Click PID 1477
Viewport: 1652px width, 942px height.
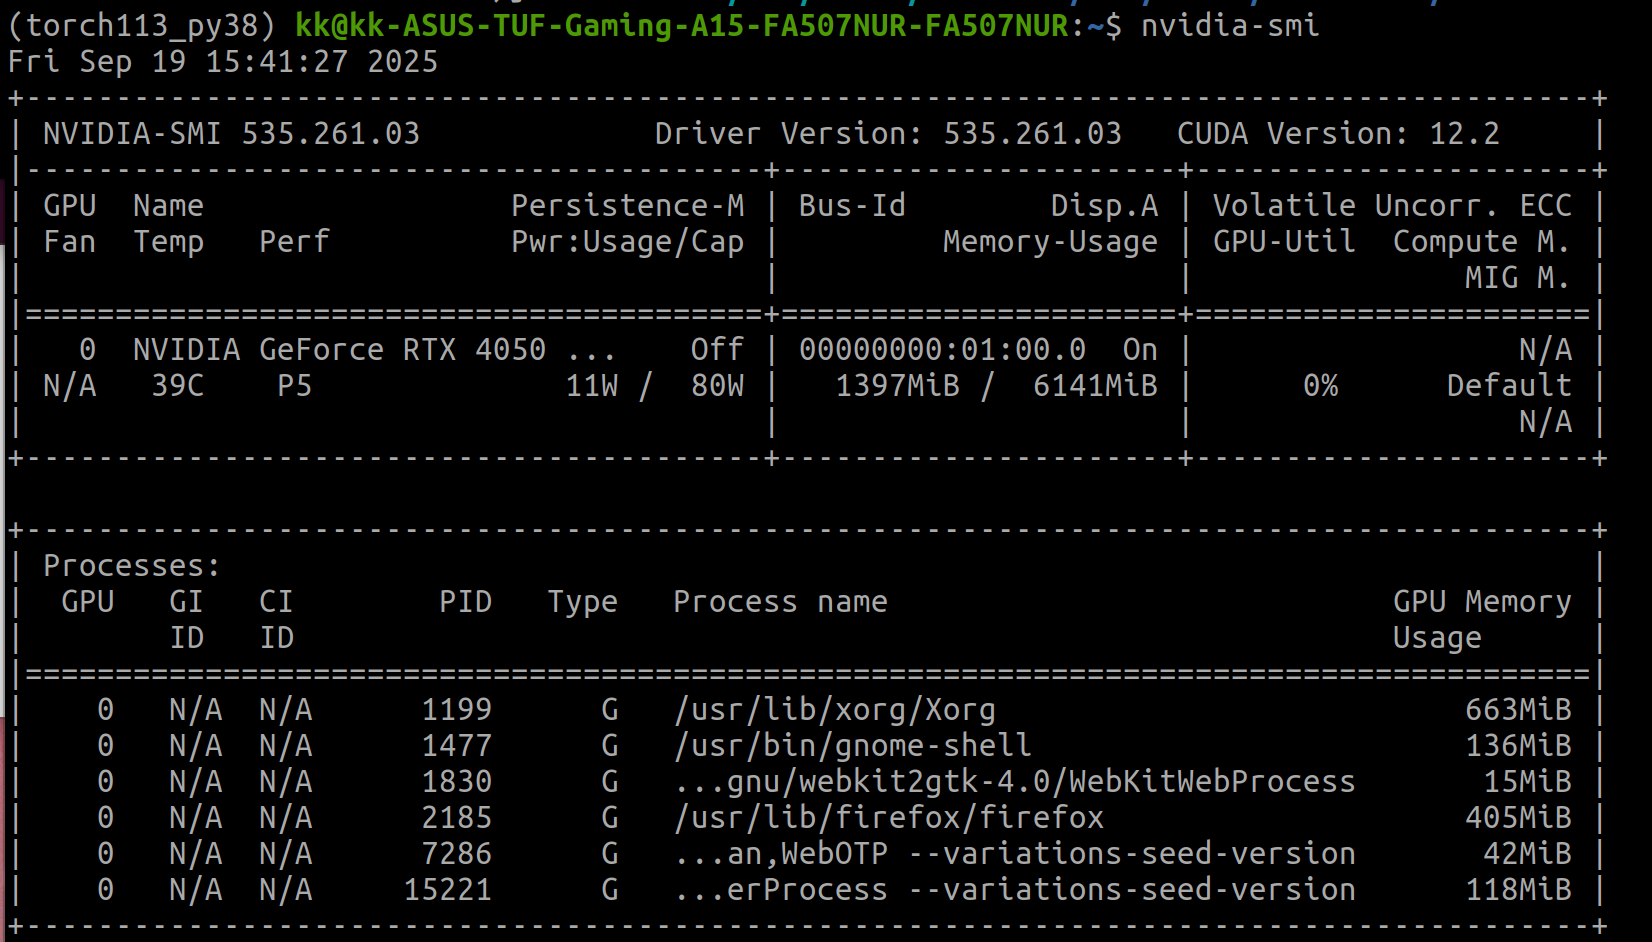click(456, 746)
